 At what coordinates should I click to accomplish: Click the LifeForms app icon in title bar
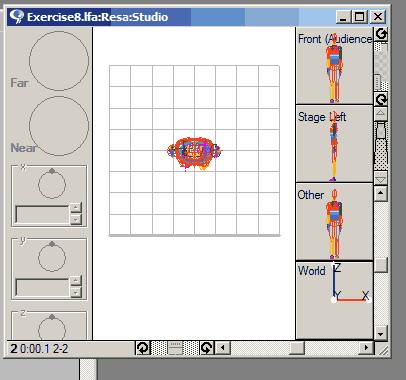(x=17, y=16)
